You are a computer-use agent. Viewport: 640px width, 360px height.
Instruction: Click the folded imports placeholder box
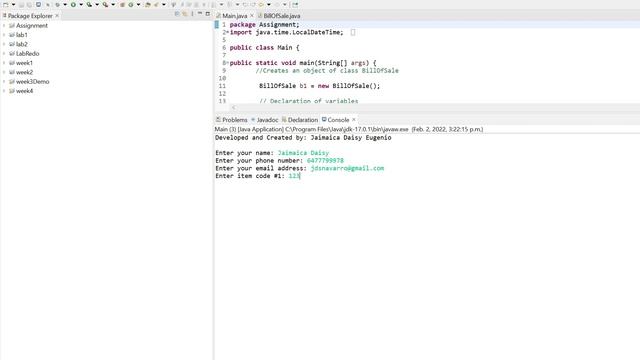353,32
